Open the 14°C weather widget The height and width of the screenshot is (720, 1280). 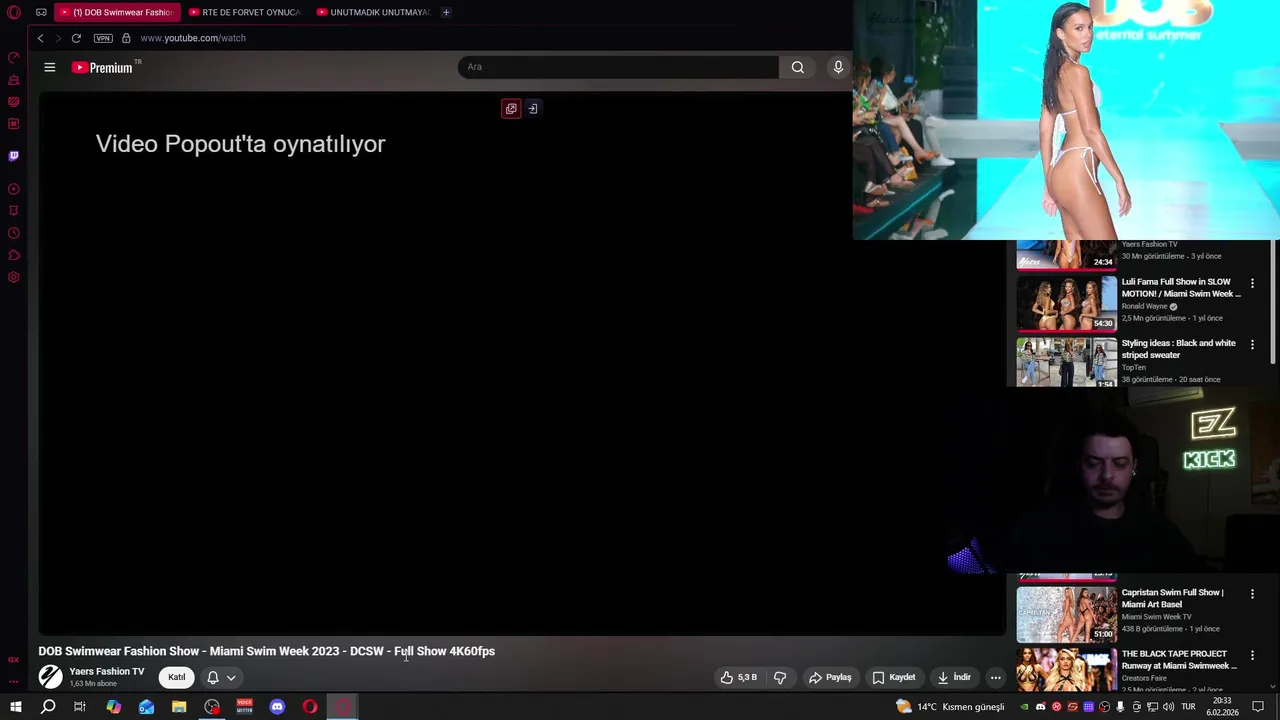tap(950, 707)
